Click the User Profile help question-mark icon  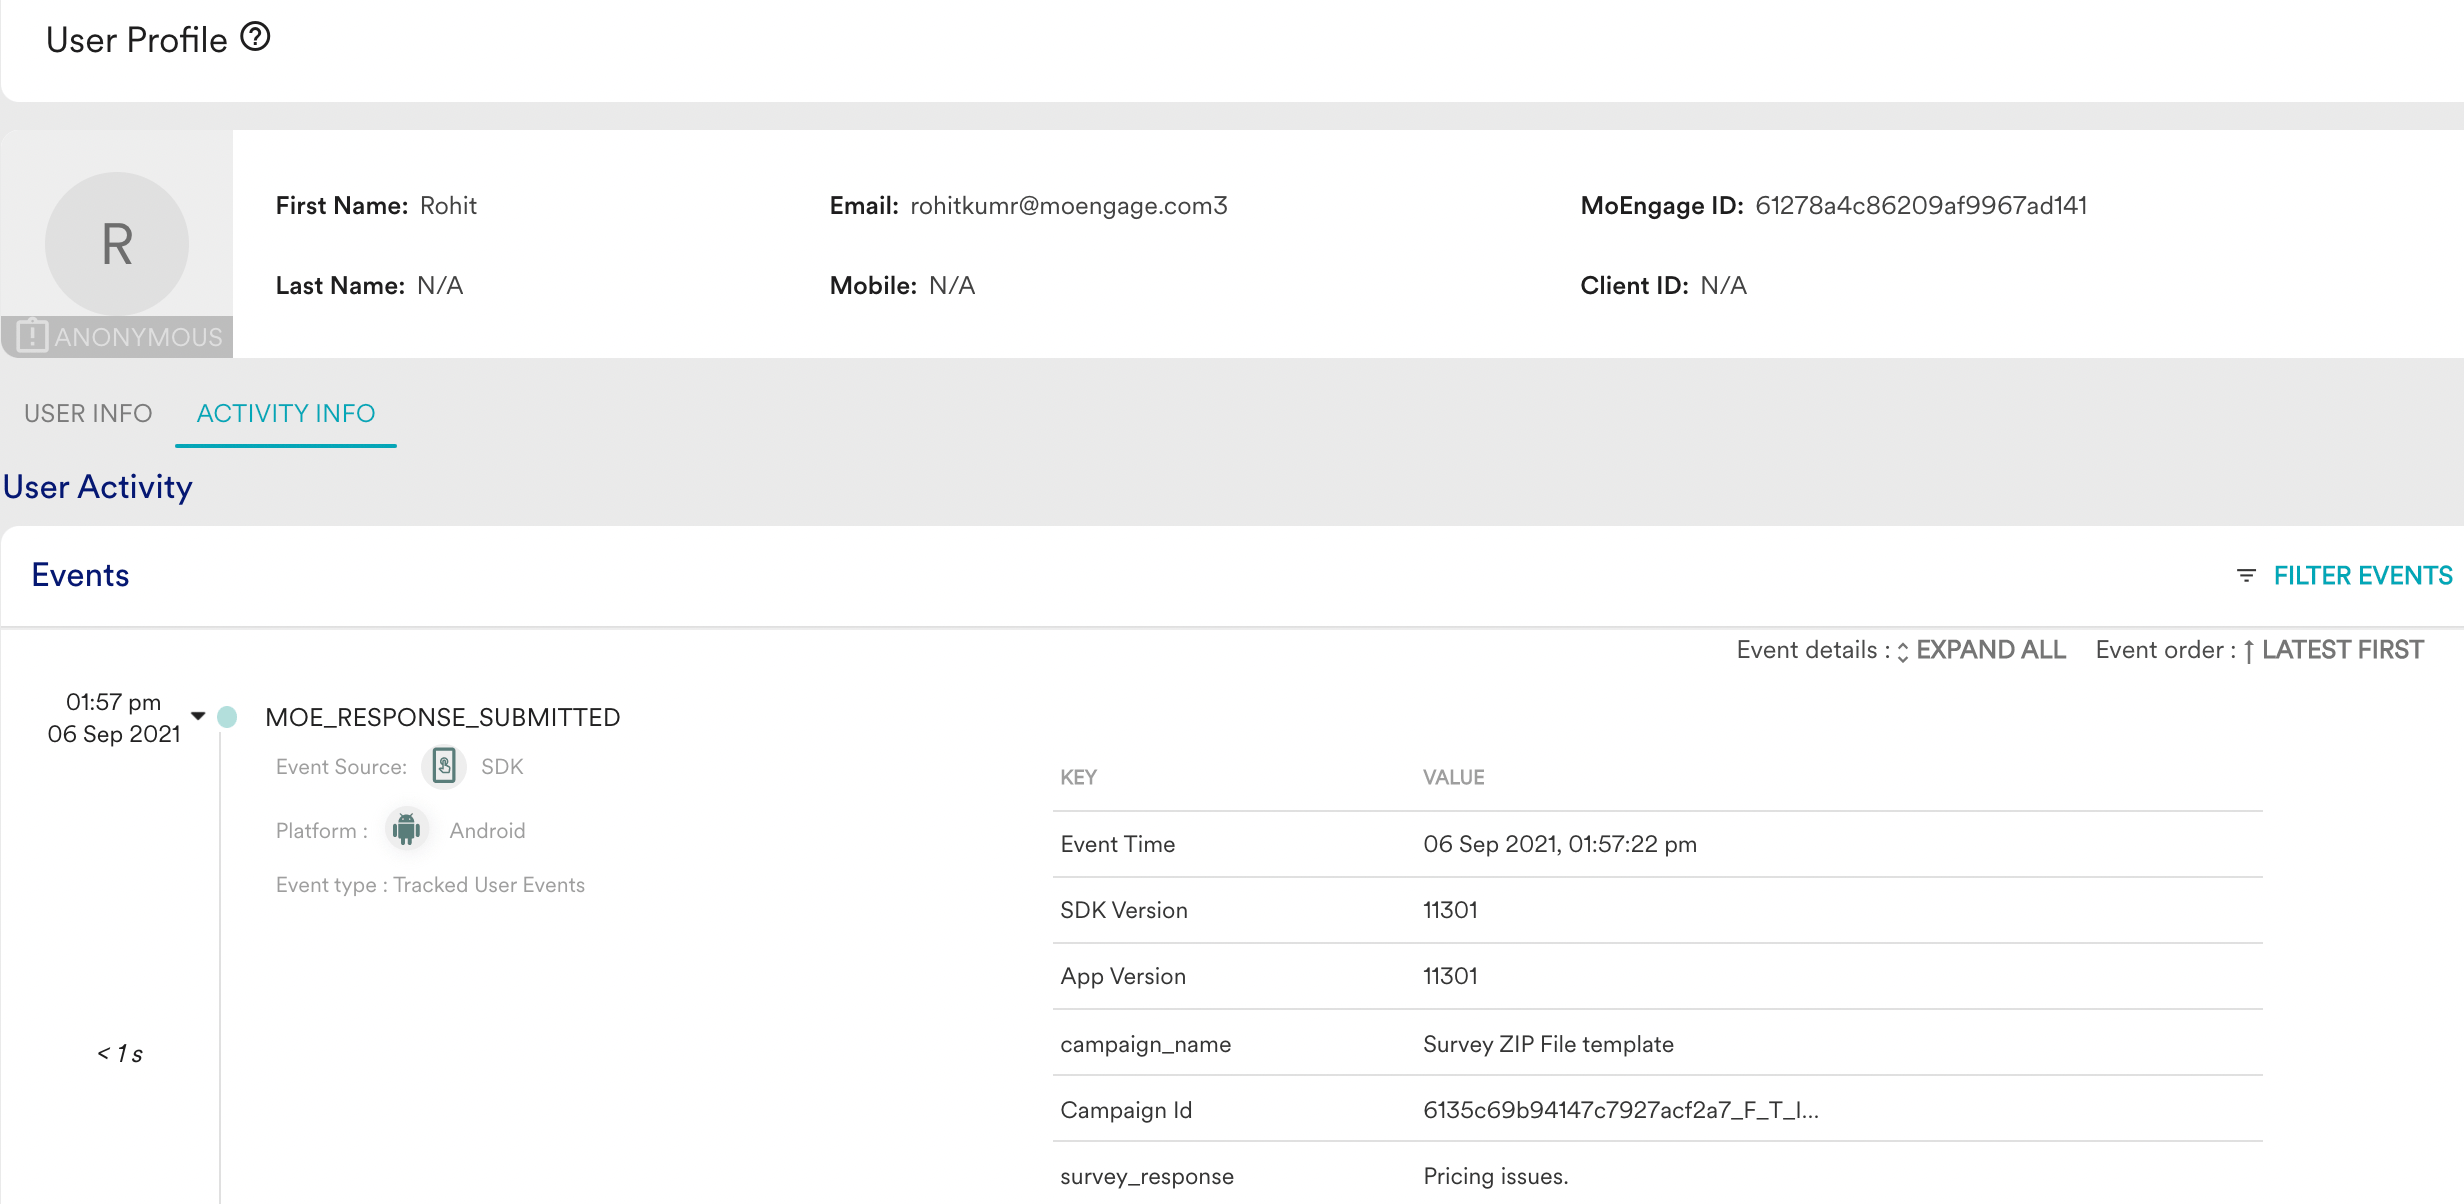pos(256,37)
